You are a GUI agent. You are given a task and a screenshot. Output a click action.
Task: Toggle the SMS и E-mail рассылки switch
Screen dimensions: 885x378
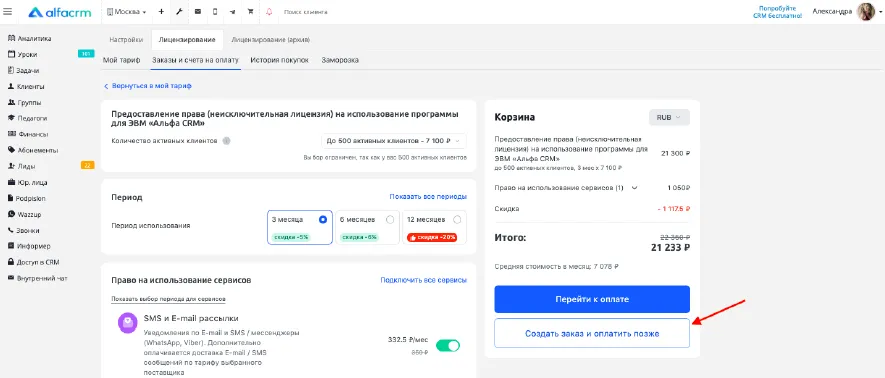point(448,345)
